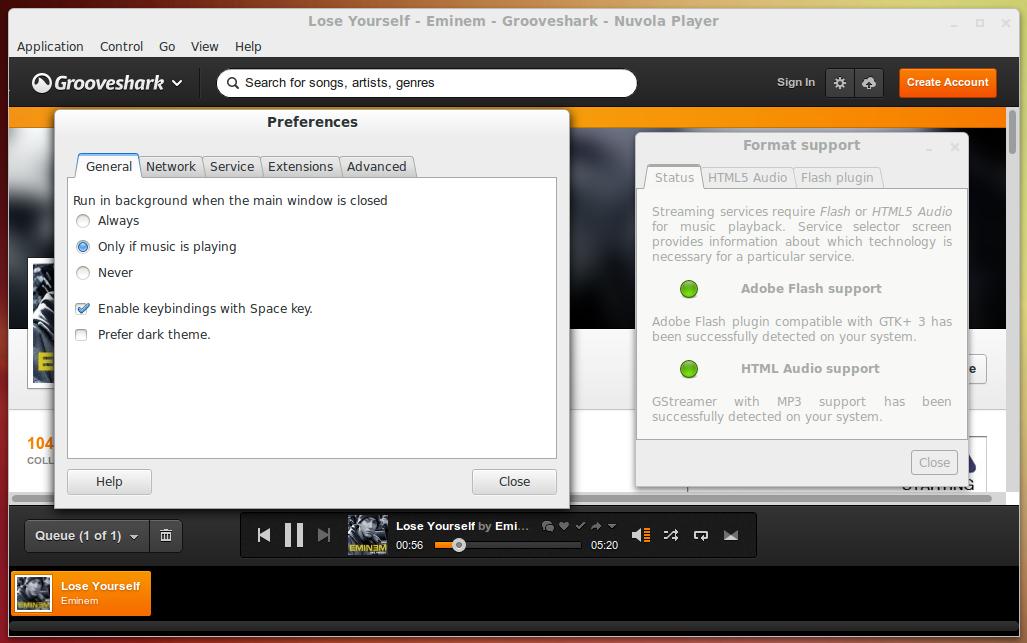
Task: Select the Always run in background option
Action: (x=84, y=221)
